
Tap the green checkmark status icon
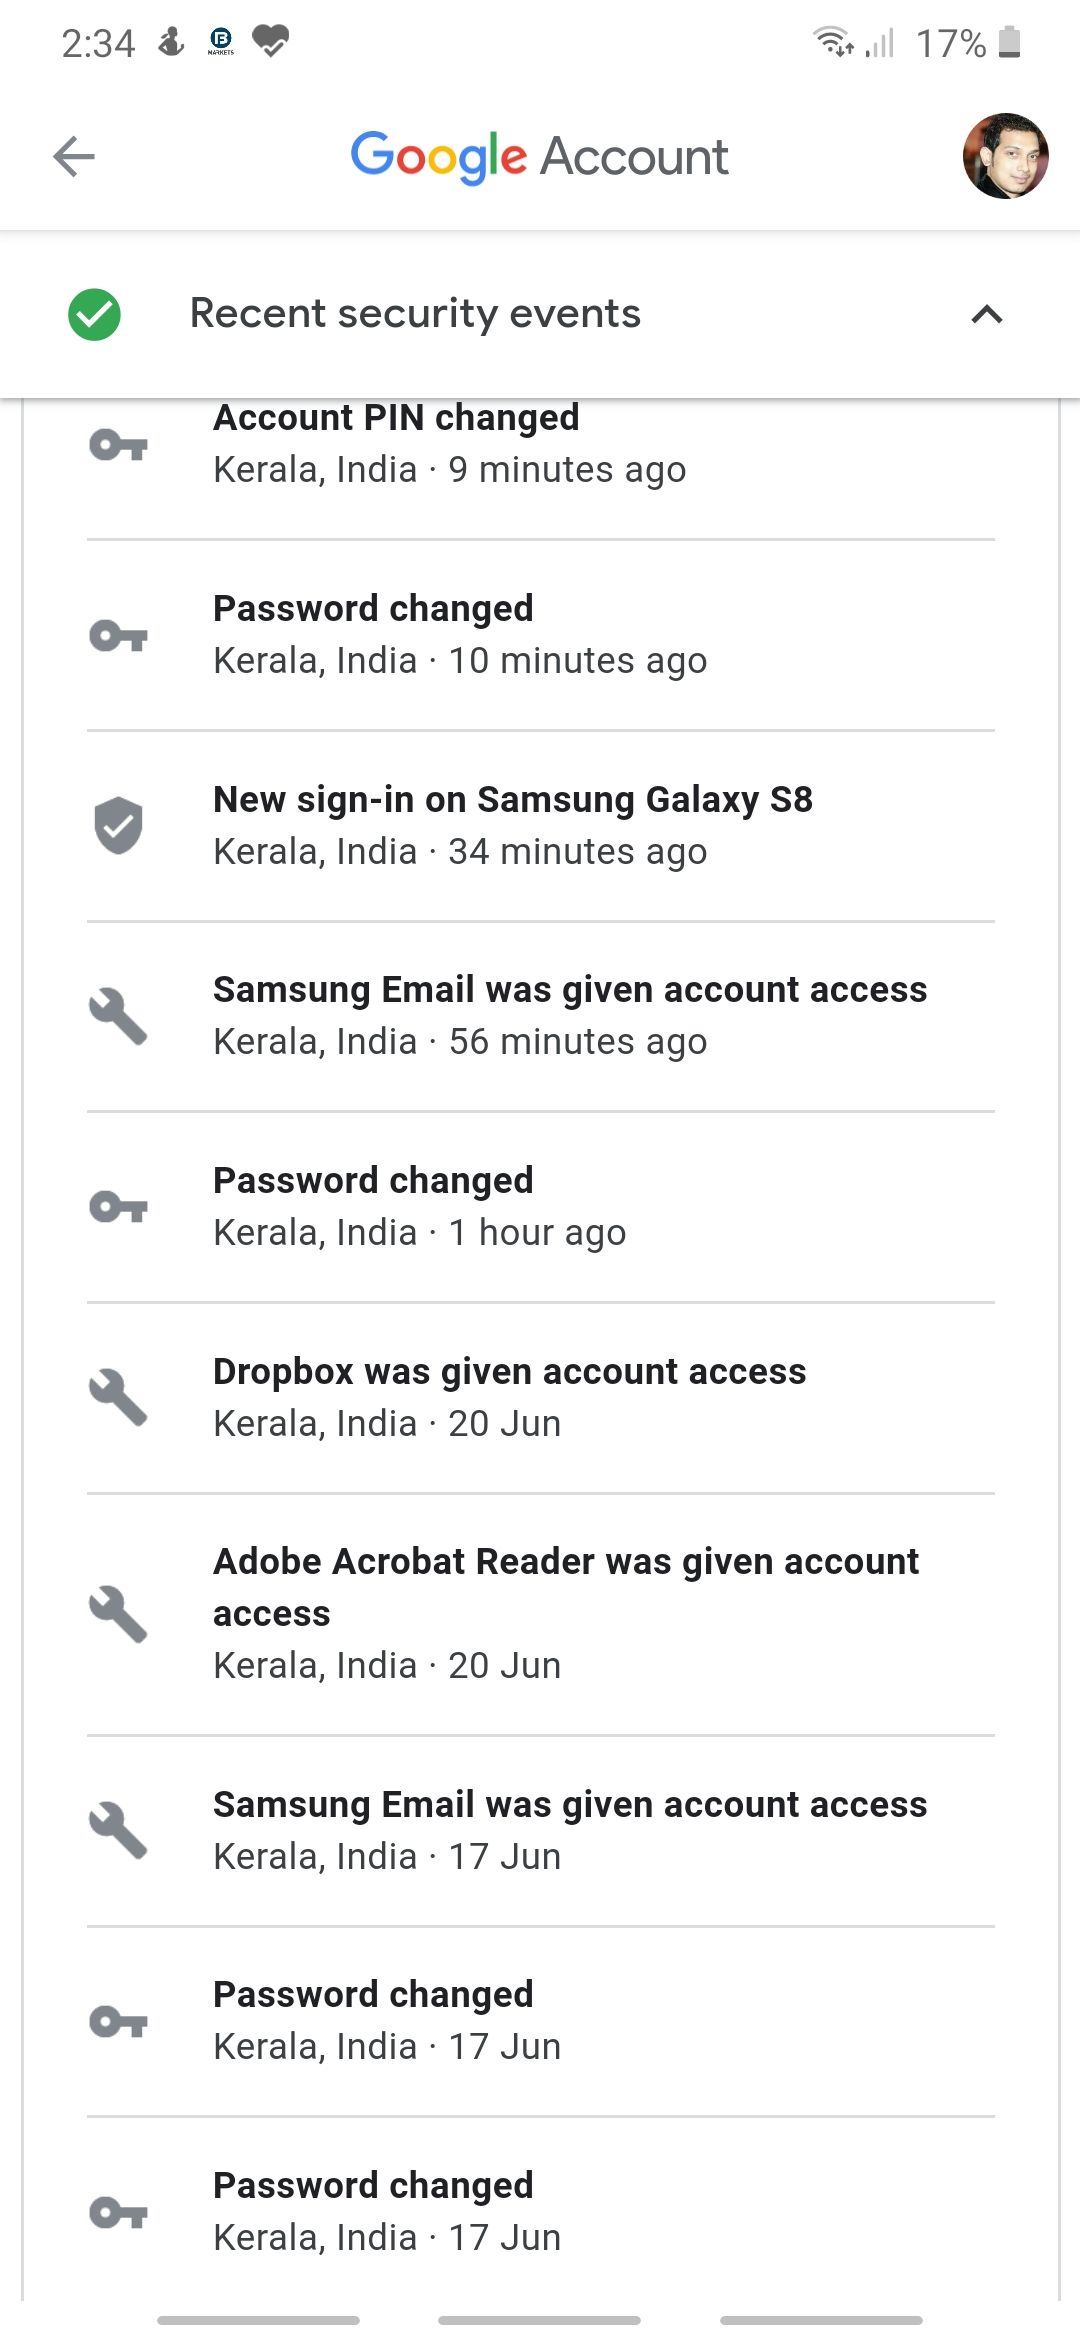[x=95, y=314]
